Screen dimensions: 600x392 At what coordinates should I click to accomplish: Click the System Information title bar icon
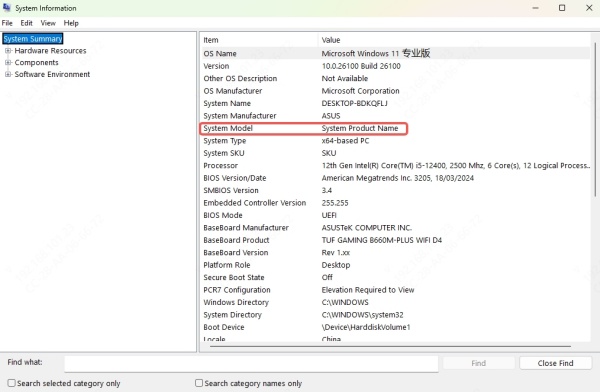point(7,8)
